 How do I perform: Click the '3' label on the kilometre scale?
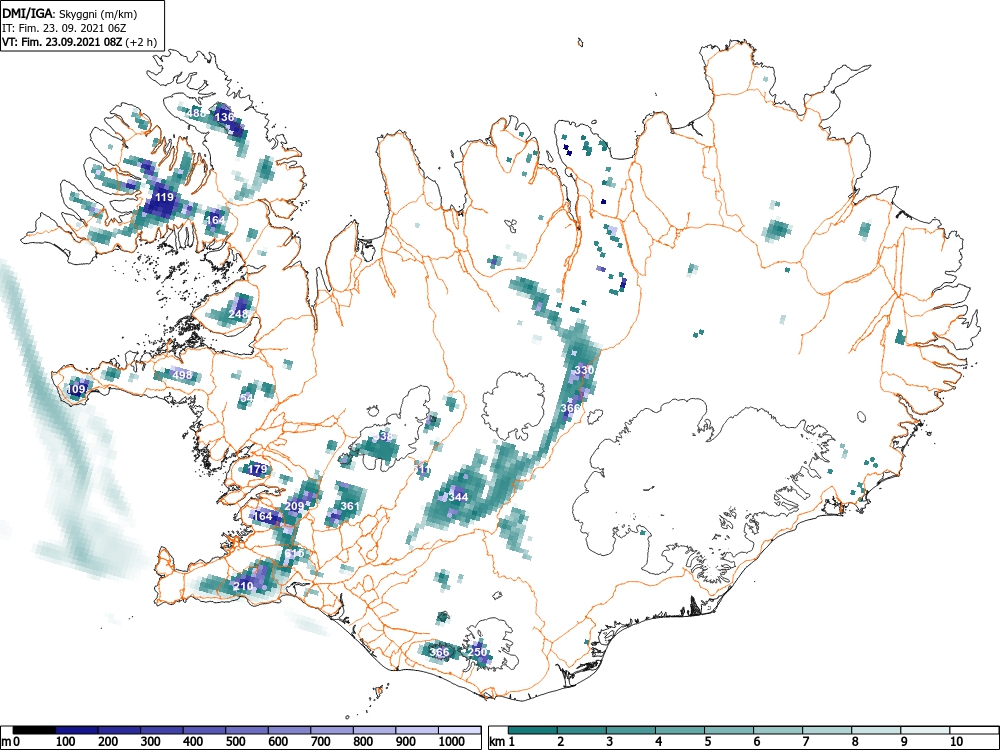coord(610,742)
